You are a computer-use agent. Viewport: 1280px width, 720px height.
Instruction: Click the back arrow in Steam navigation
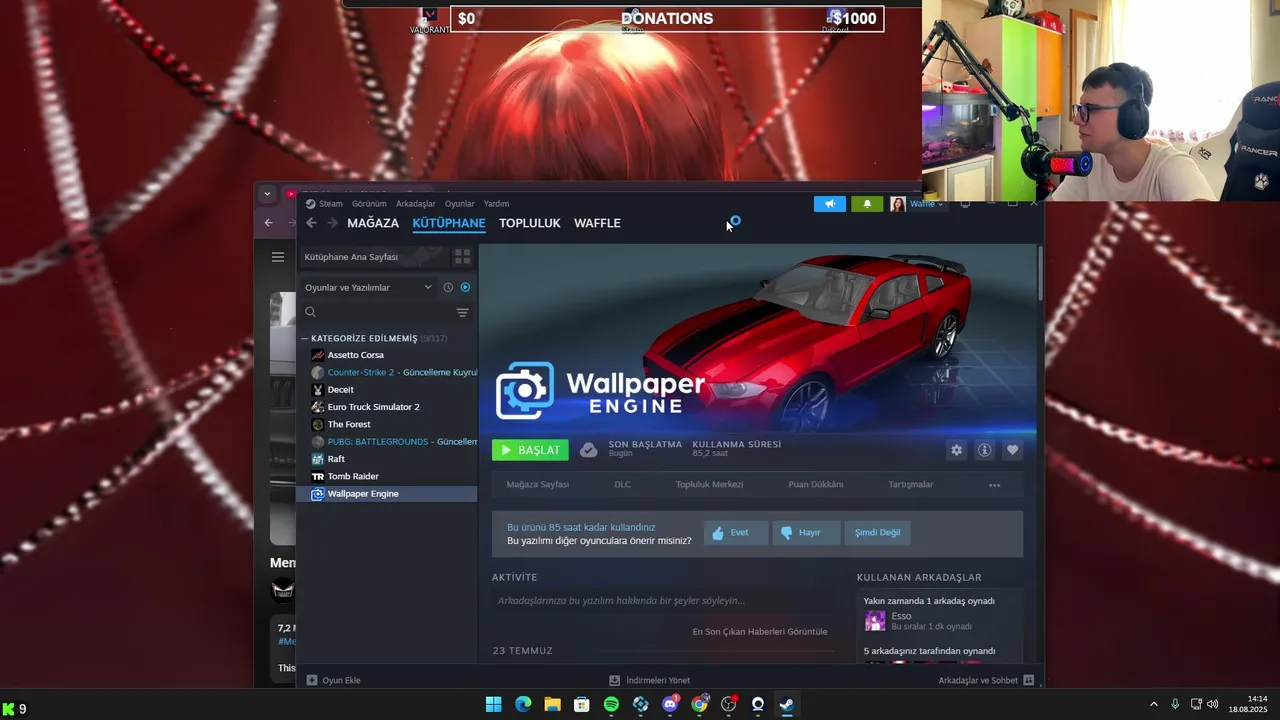pyautogui.click(x=311, y=223)
